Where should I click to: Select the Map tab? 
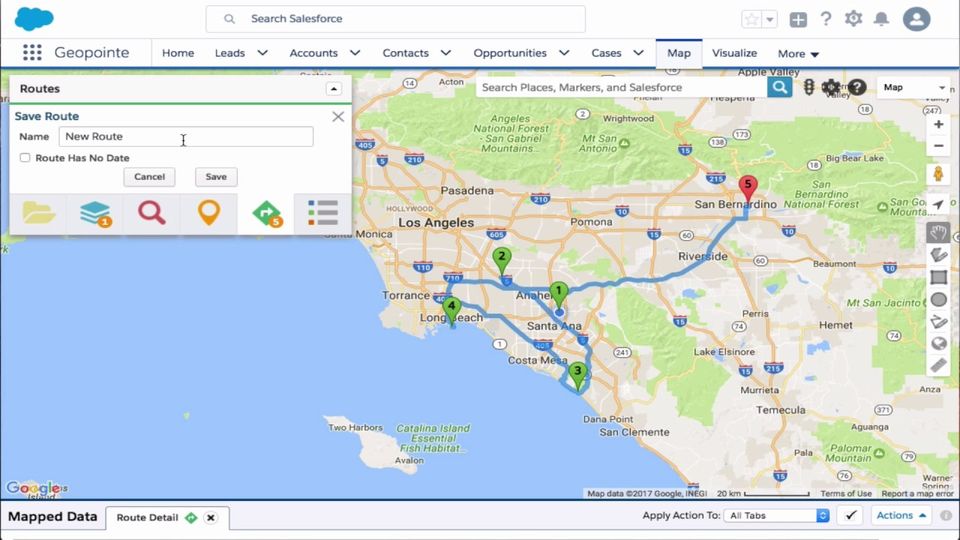click(679, 53)
